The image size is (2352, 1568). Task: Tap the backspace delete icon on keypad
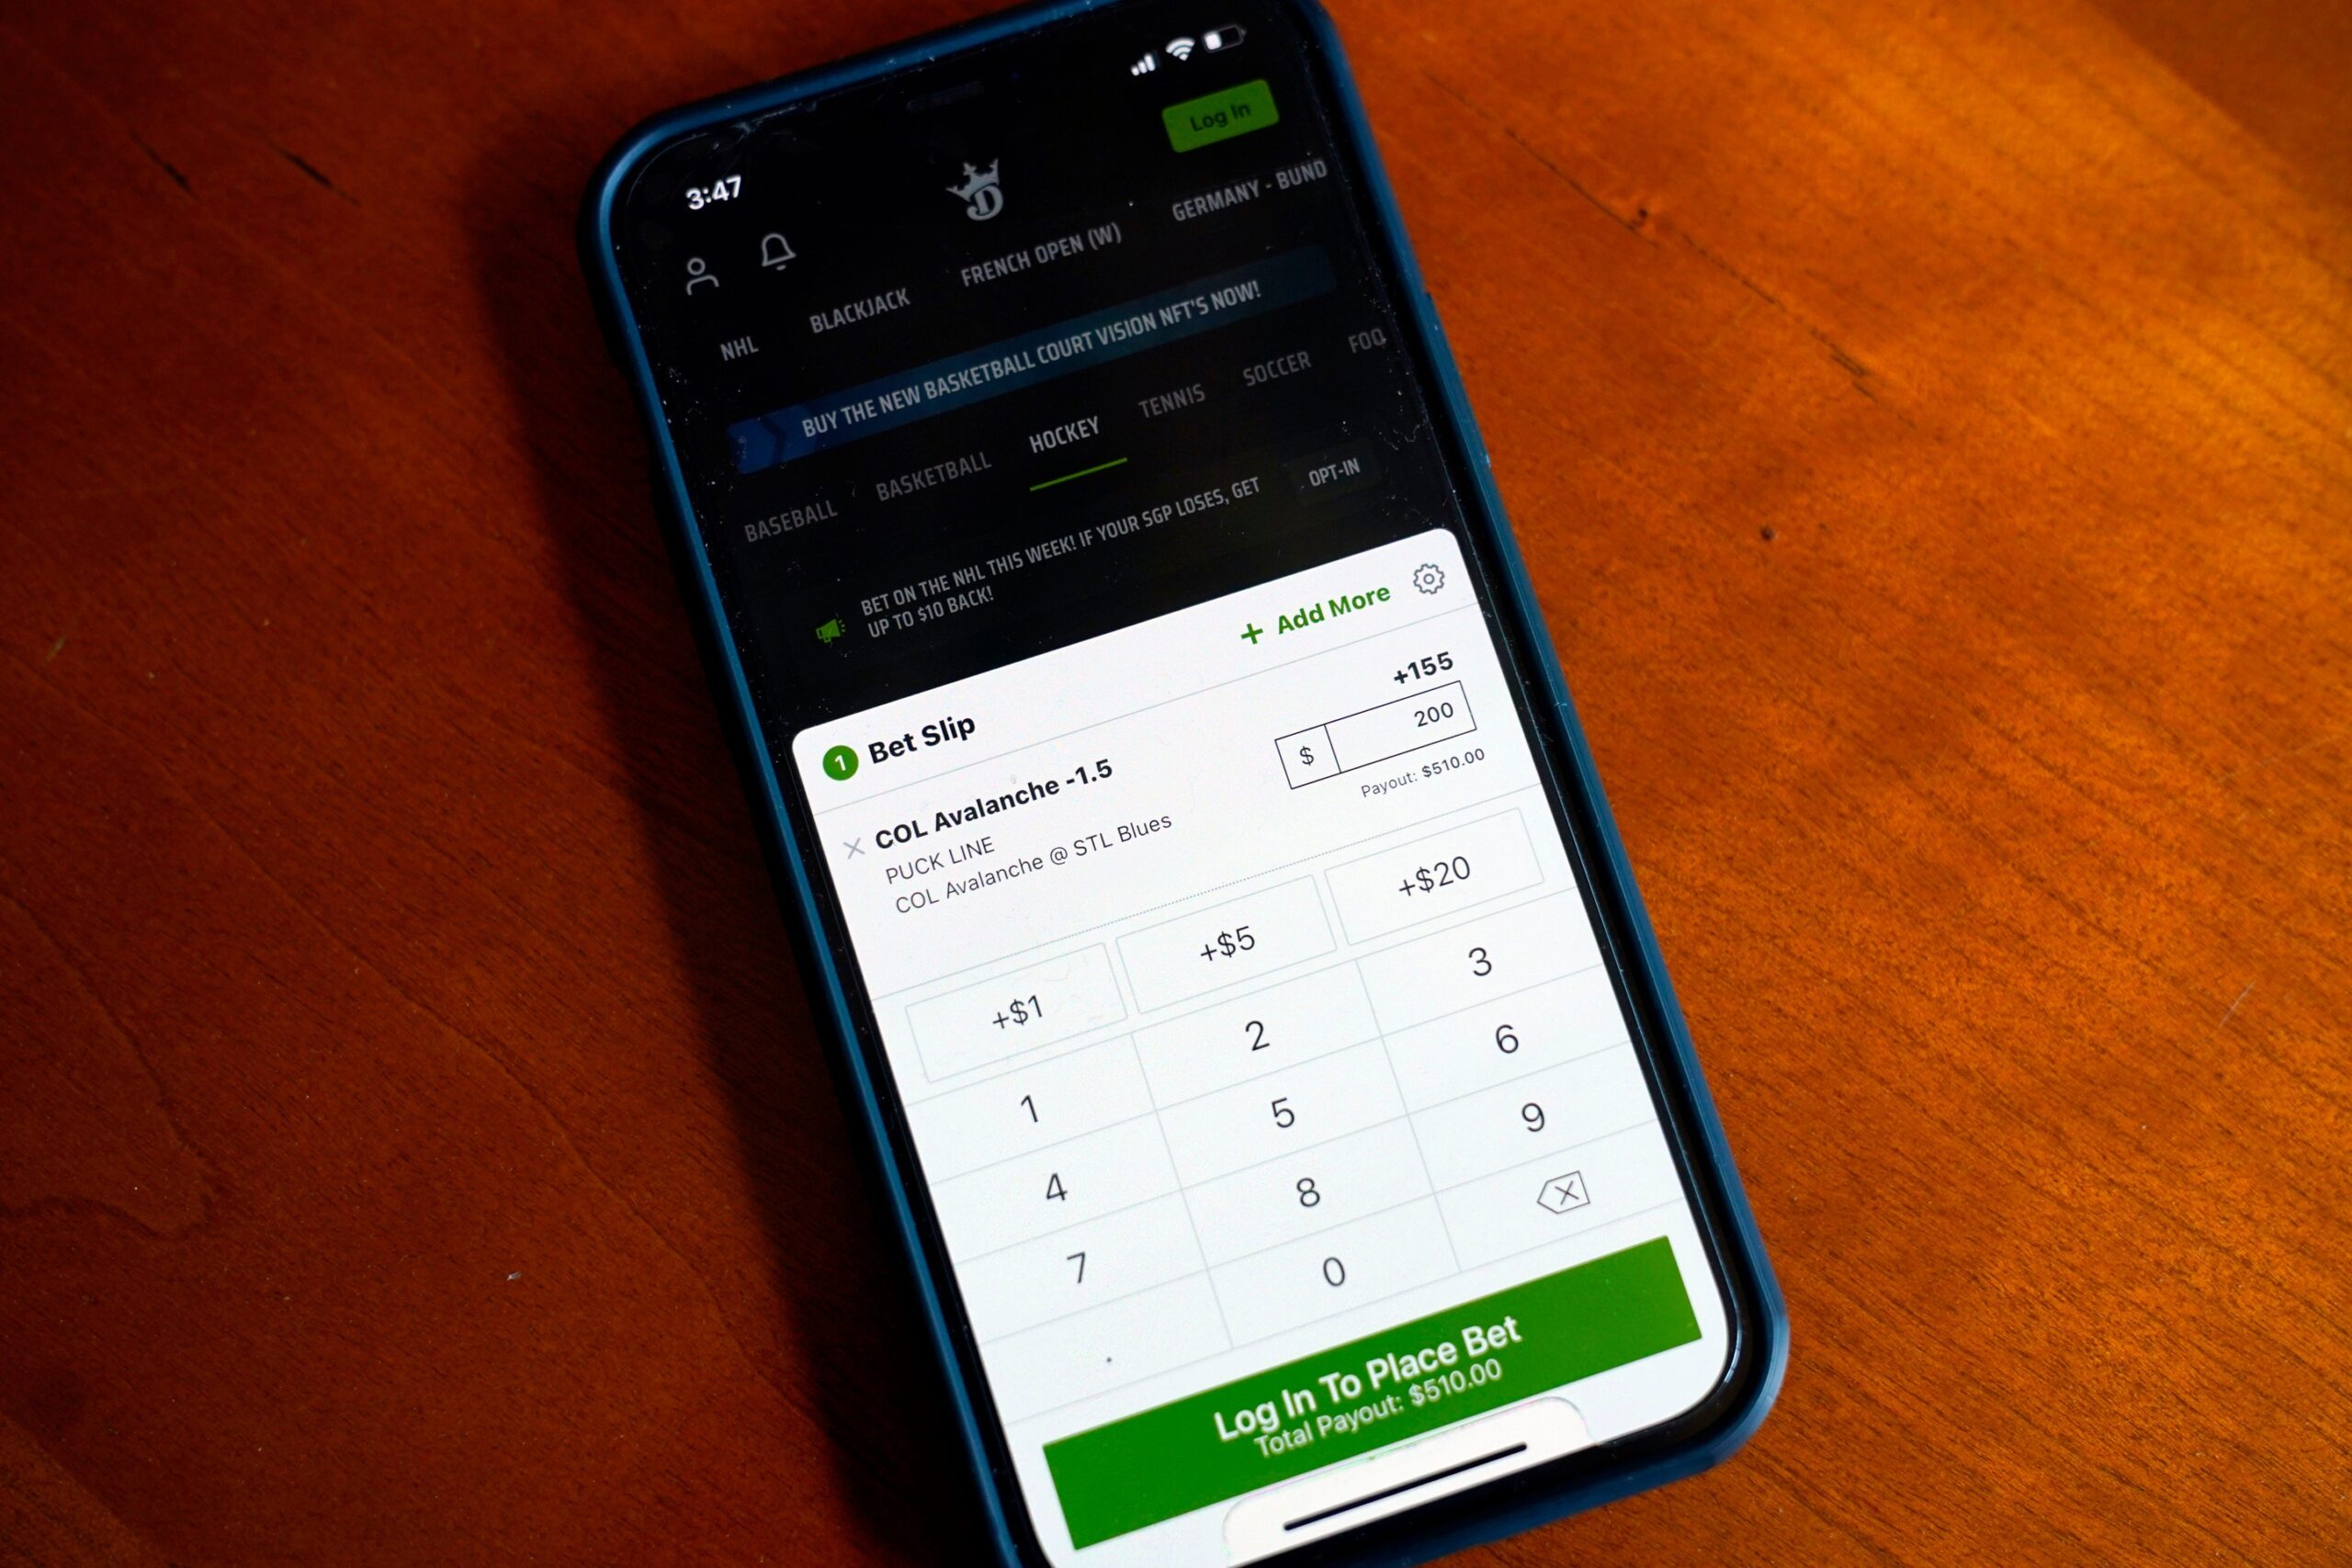1549,1190
